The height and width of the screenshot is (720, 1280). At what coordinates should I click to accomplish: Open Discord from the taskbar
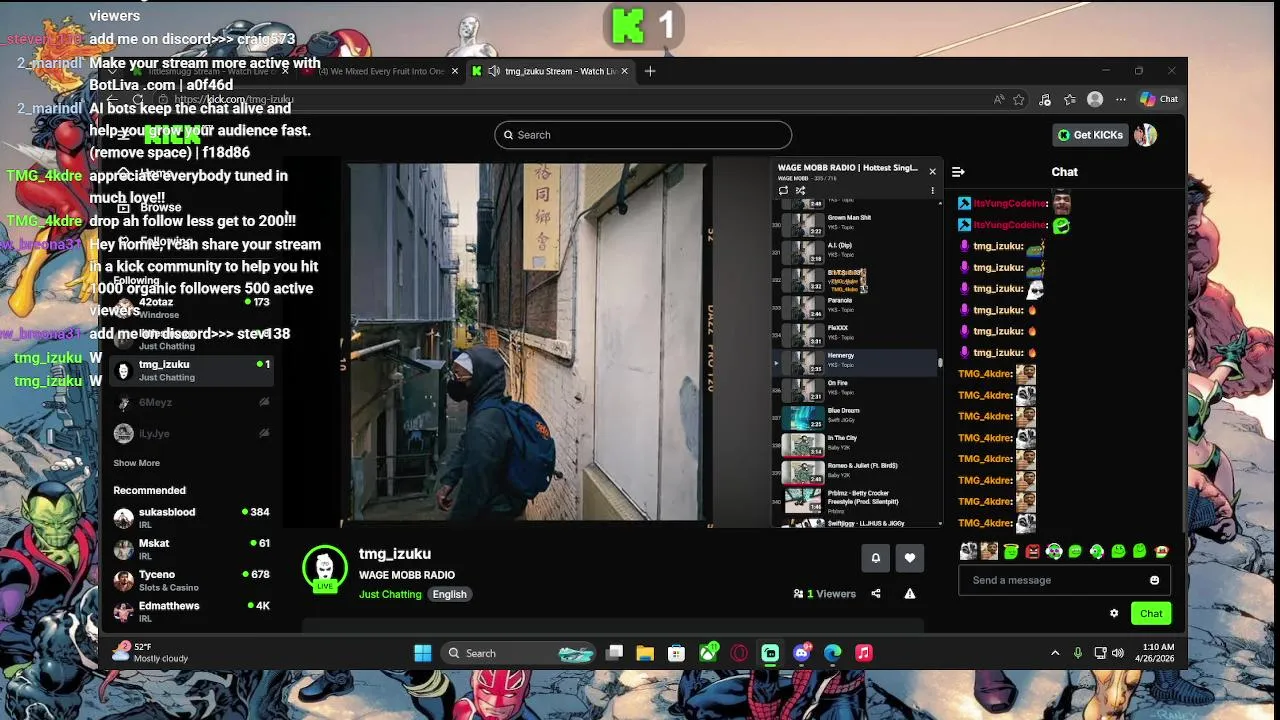801,653
